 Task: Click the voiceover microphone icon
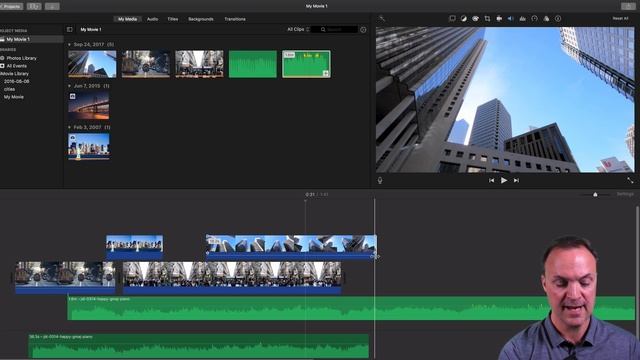(380, 180)
